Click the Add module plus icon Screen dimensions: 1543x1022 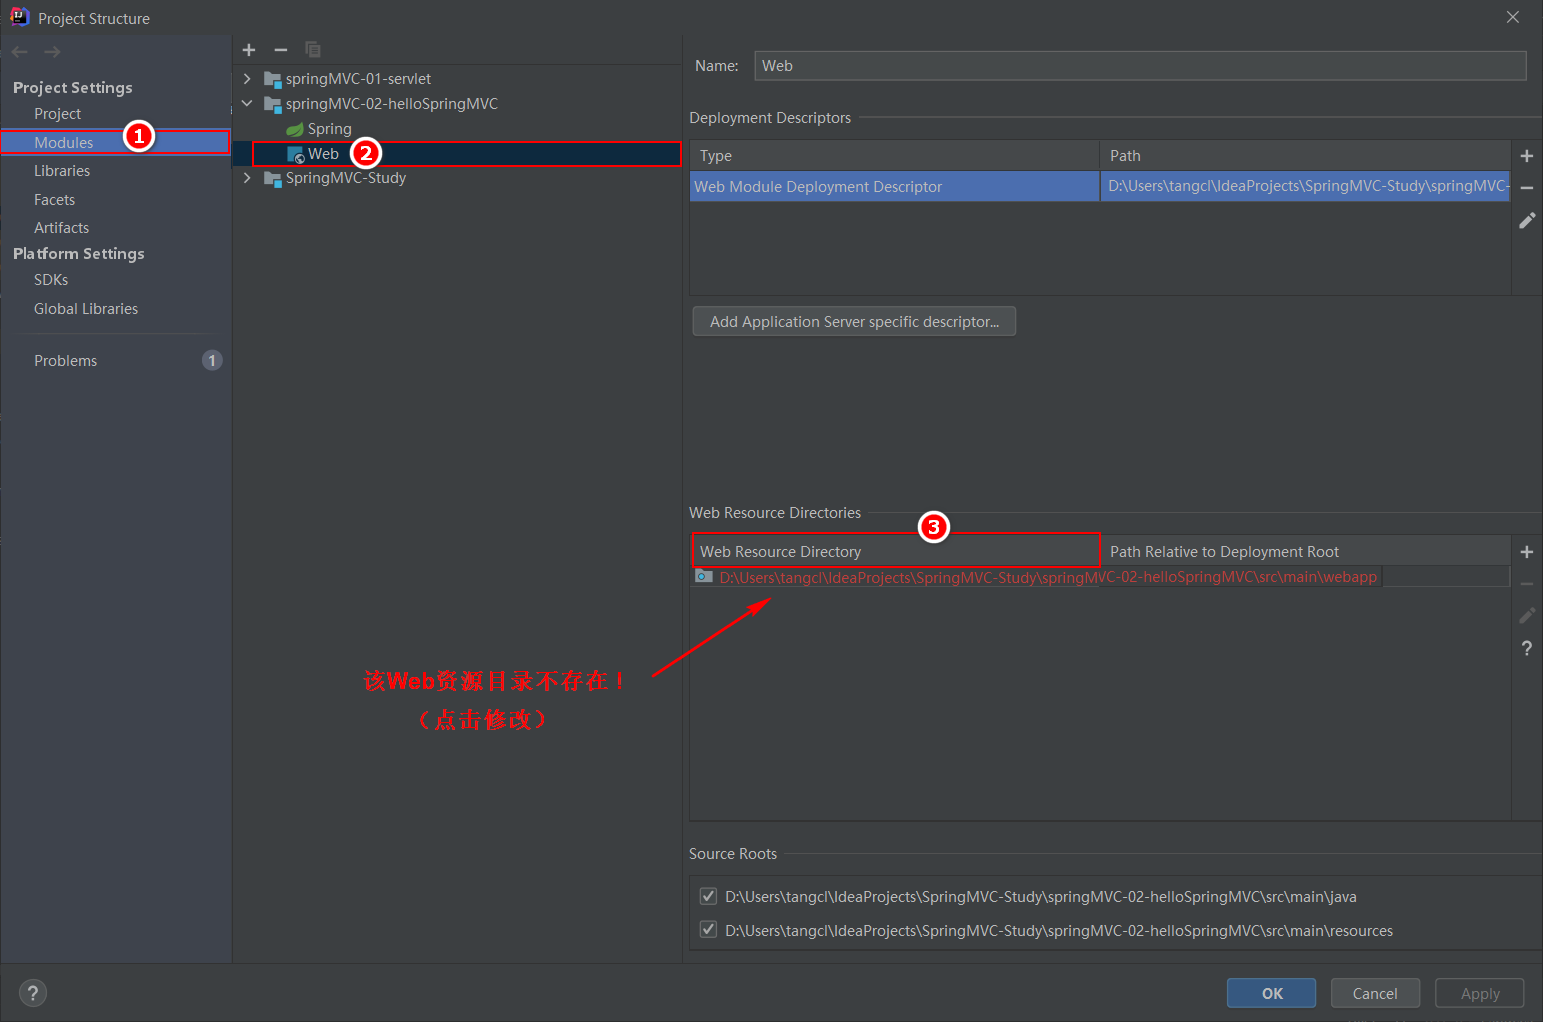pyautogui.click(x=249, y=50)
